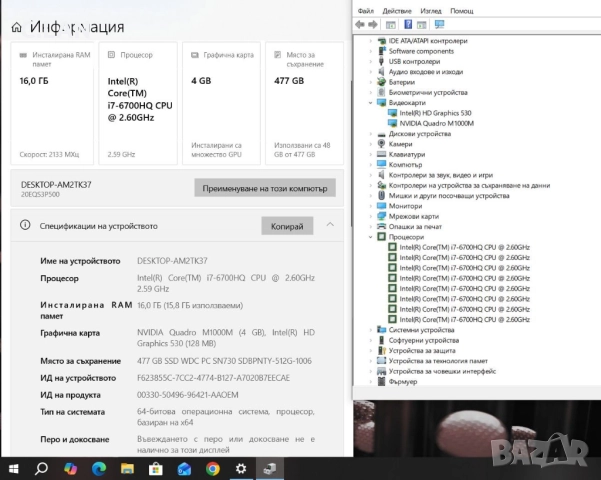Click Преименуване на този компютър button
Viewport: 601px width, 480px height.
tap(265, 188)
